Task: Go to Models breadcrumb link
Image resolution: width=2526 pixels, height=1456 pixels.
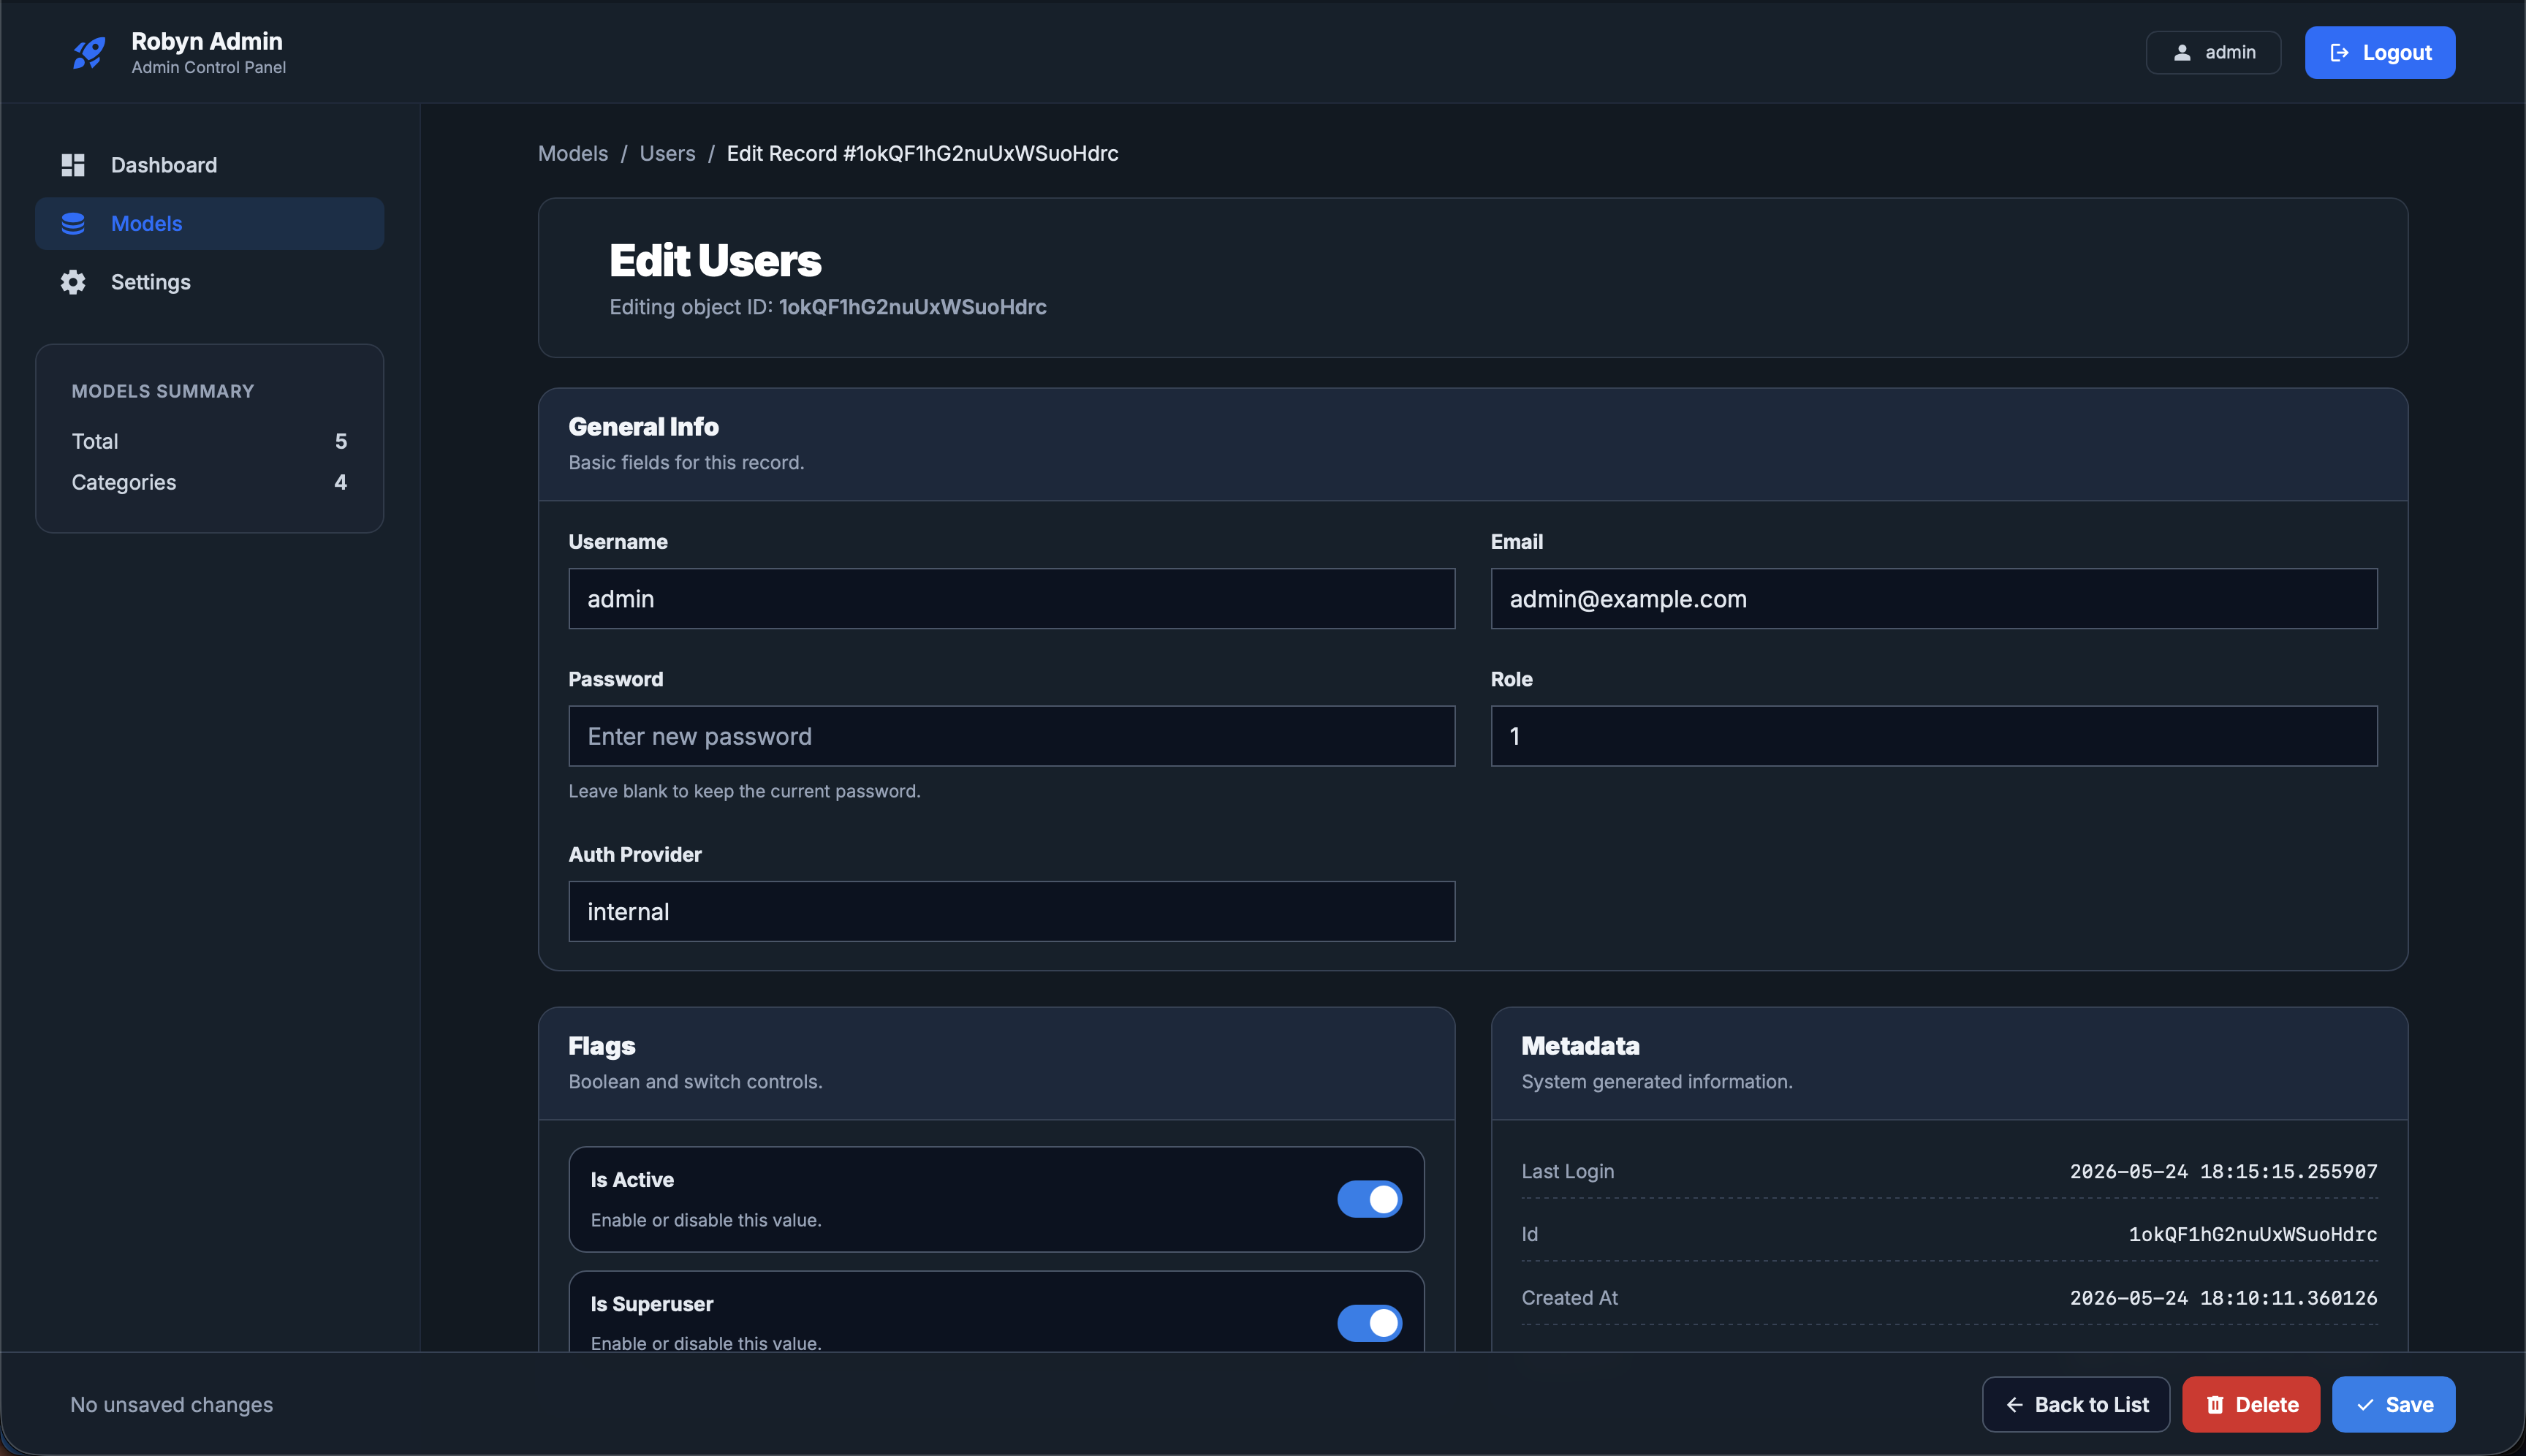Action: point(573,154)
